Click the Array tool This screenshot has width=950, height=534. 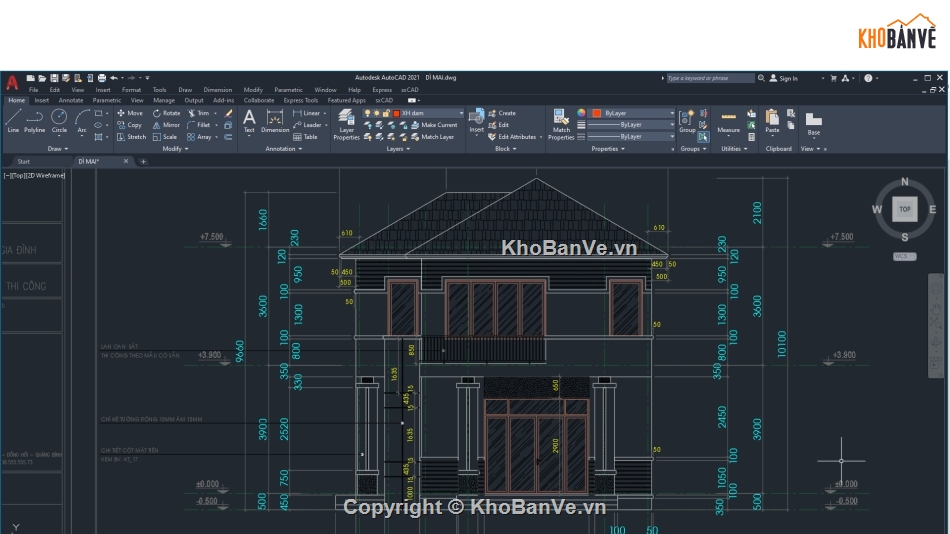[x=199, y=137]
